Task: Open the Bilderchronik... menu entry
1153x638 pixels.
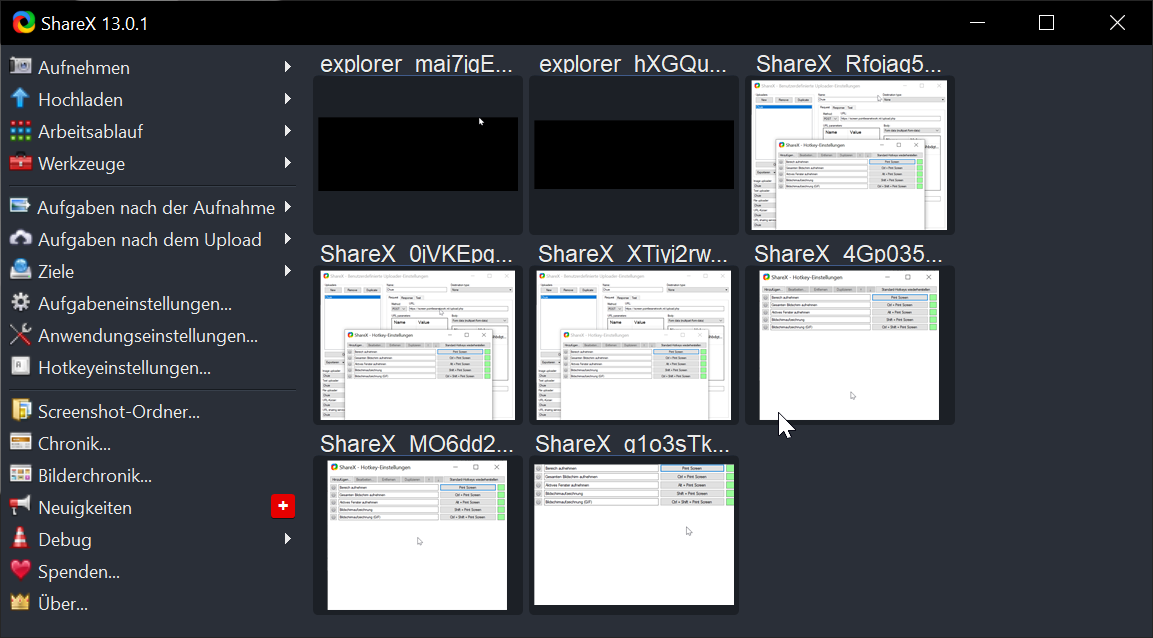Action: click(95, 476)
